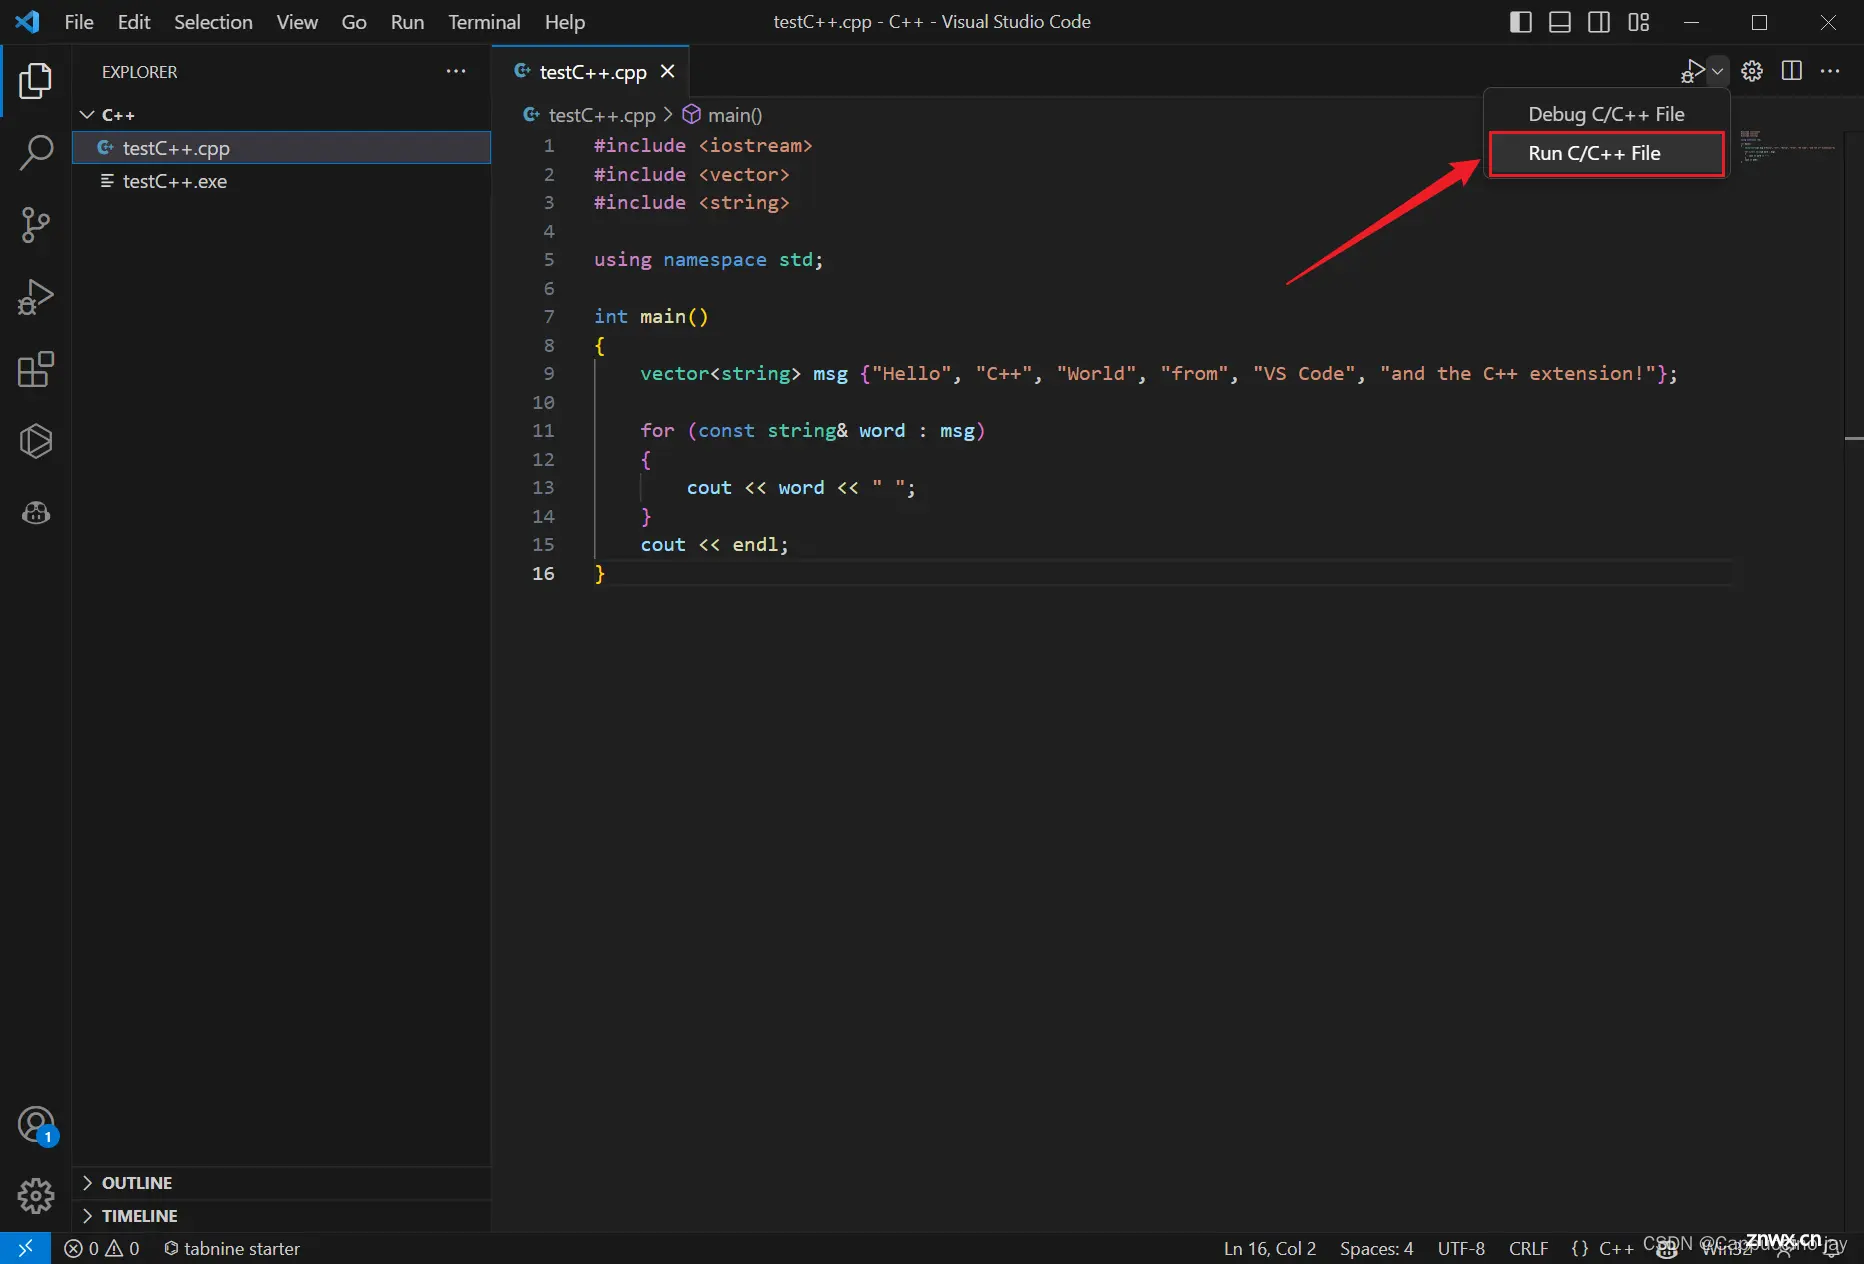Click line number 16 in the gutter

(x=543, y=573)
